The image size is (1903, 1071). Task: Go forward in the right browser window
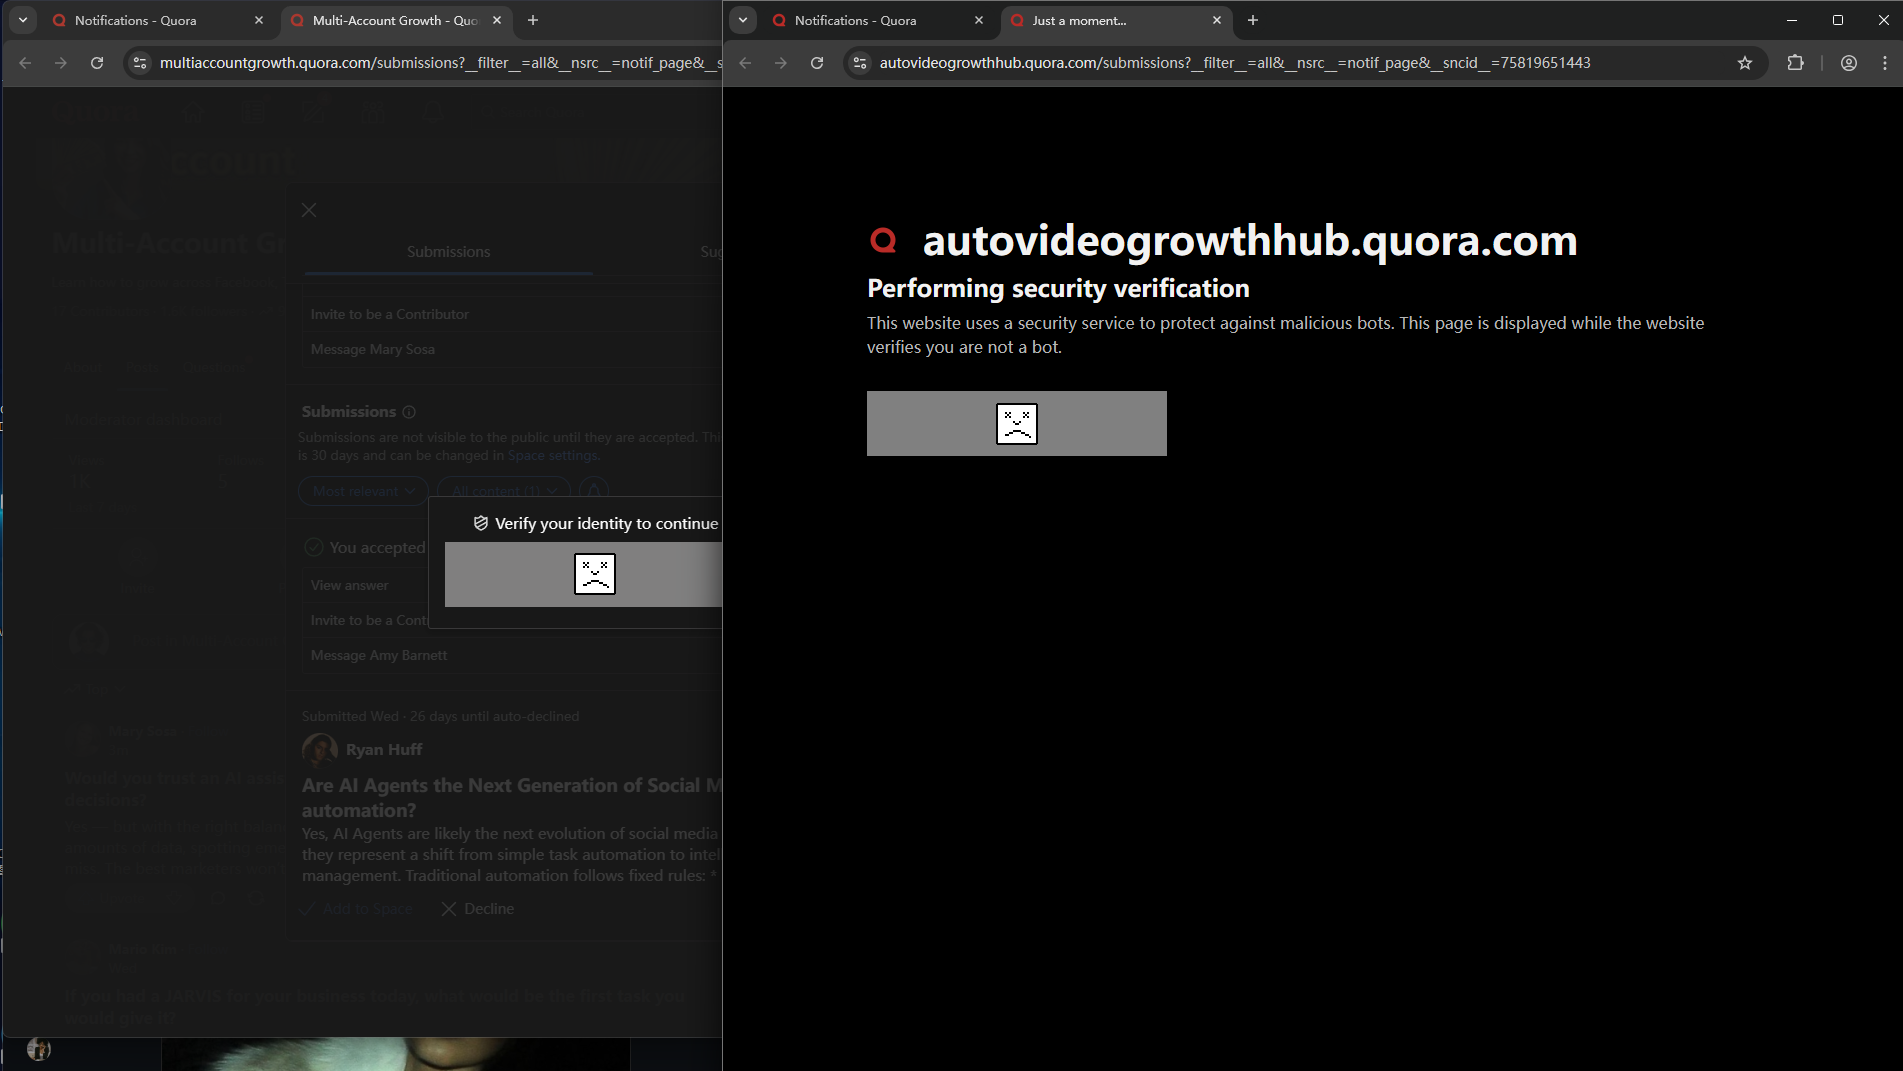tap(781, 63)
